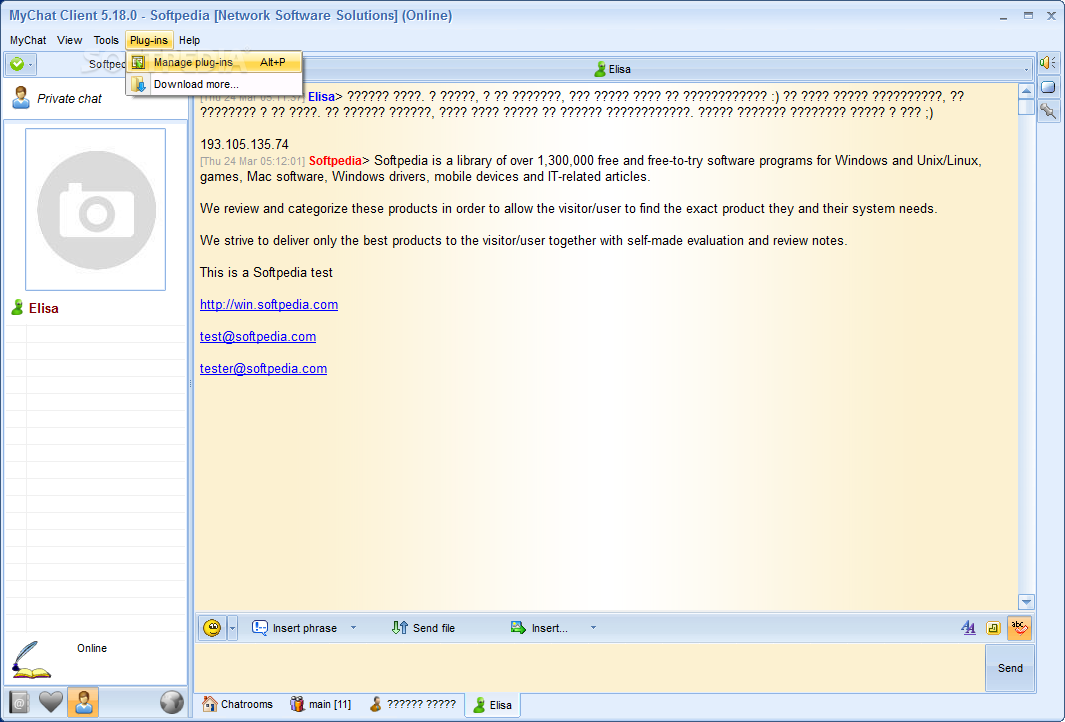
Task: Click into the message input field
Action: point(590,668)
